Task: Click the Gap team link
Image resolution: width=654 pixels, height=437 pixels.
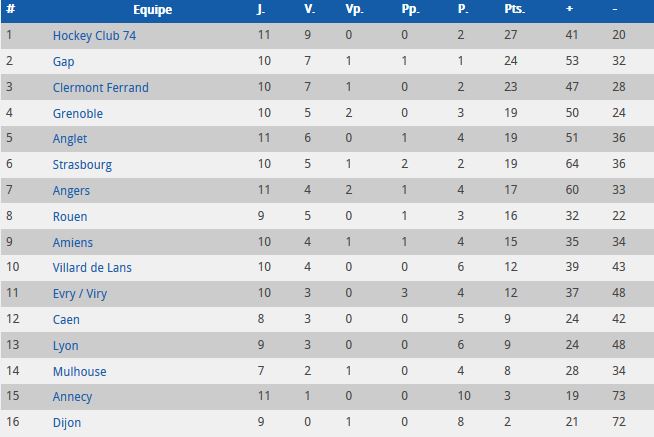Action: click(x=64, y=62)
